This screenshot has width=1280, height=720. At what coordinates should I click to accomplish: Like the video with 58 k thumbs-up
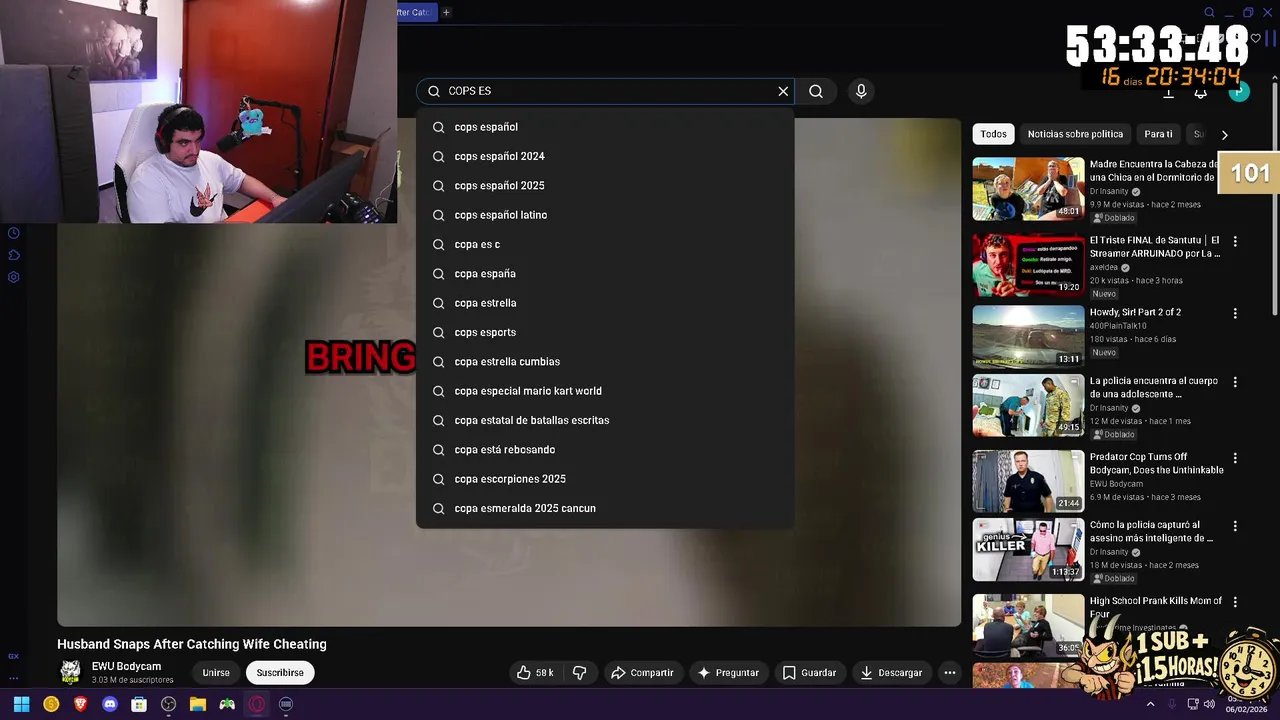pyautogui.click(x=535, y=673)
